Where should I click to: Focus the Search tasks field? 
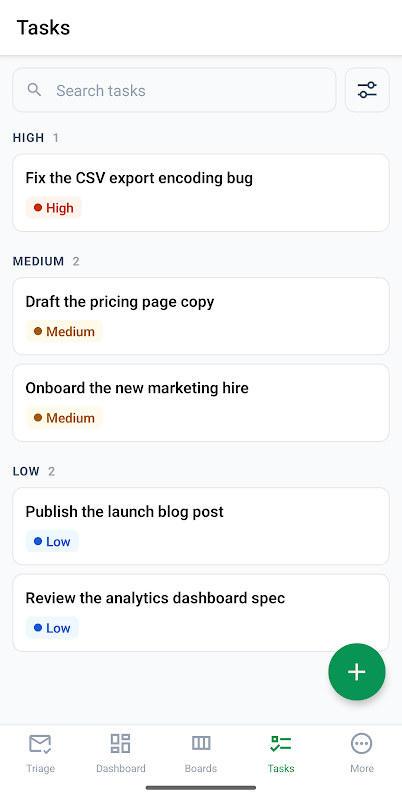pyautogui.click(x=174, y=90)
